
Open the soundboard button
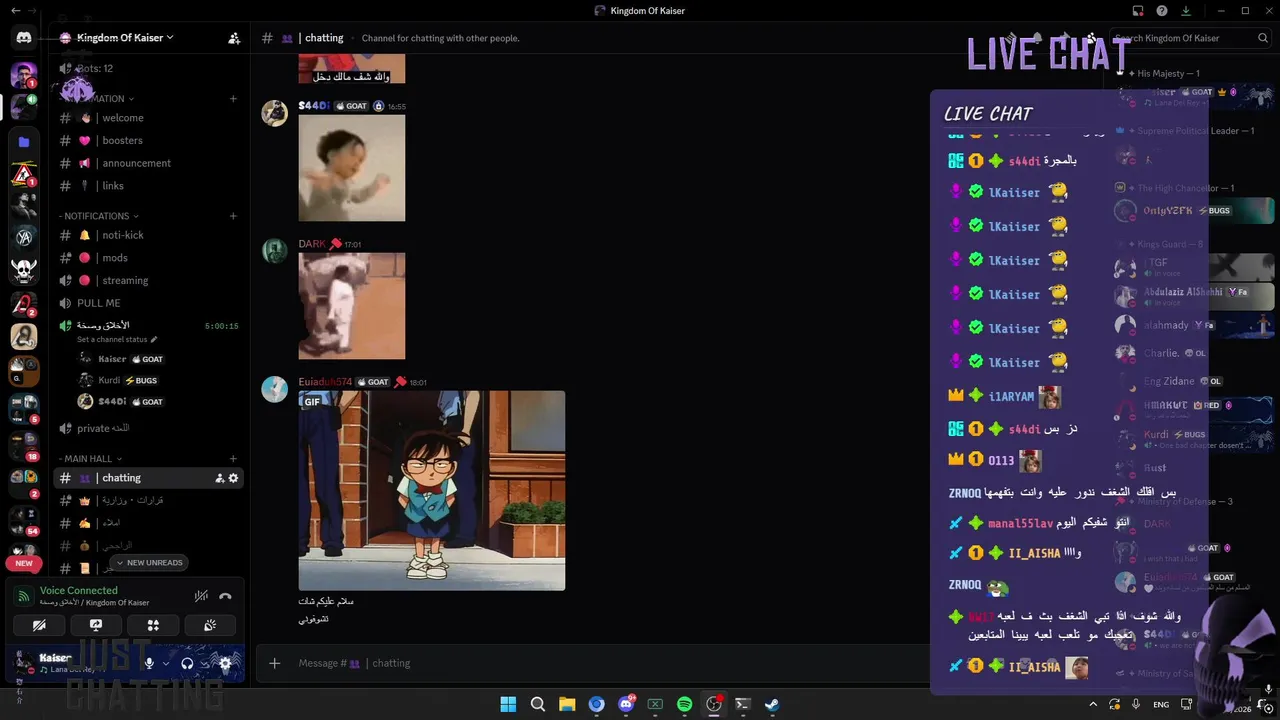click(210, 625)
